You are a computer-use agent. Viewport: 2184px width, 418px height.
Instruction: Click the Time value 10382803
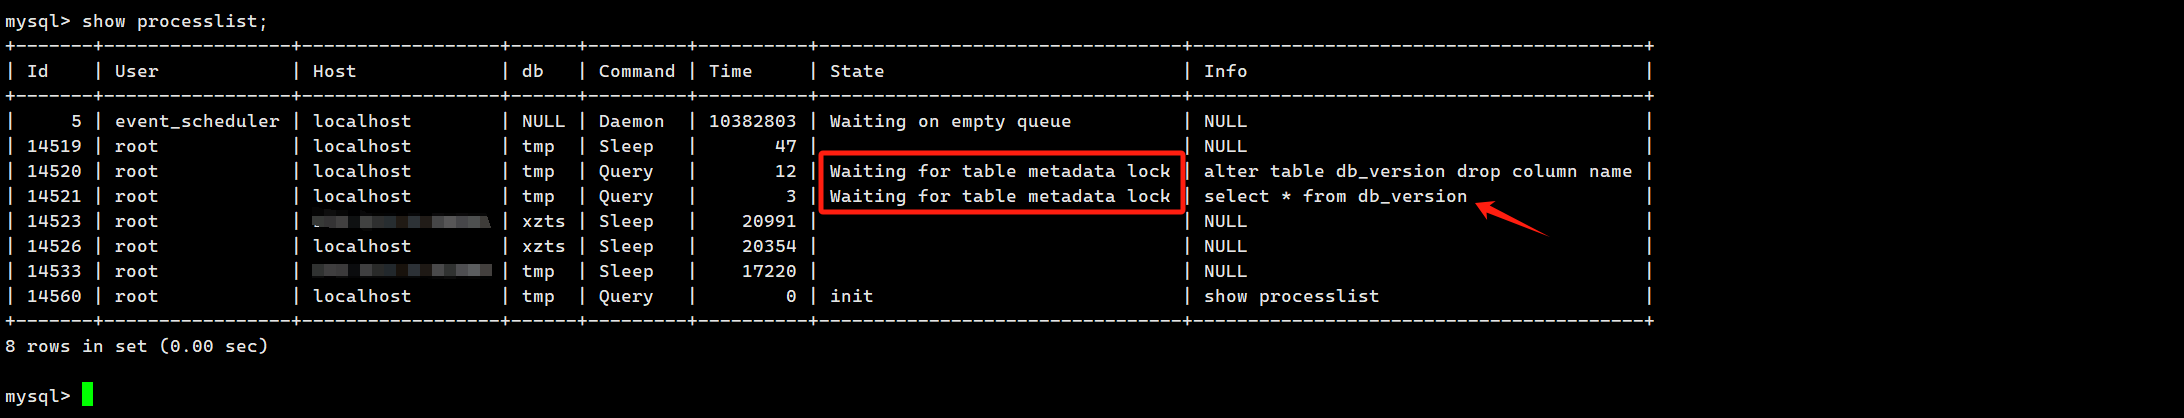point(753,121)
